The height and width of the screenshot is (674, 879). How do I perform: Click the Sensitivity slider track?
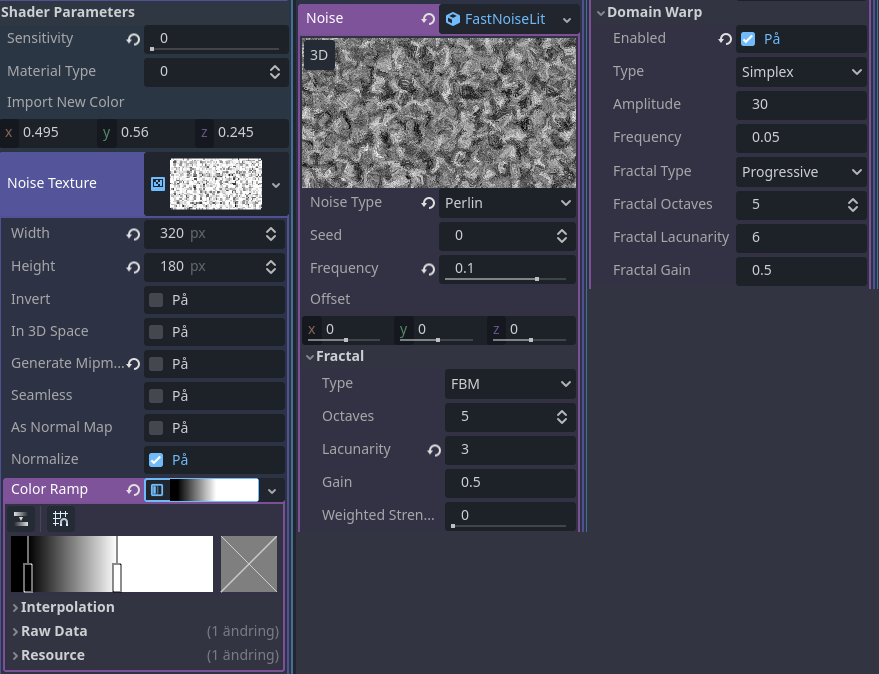tap(215, 49)
